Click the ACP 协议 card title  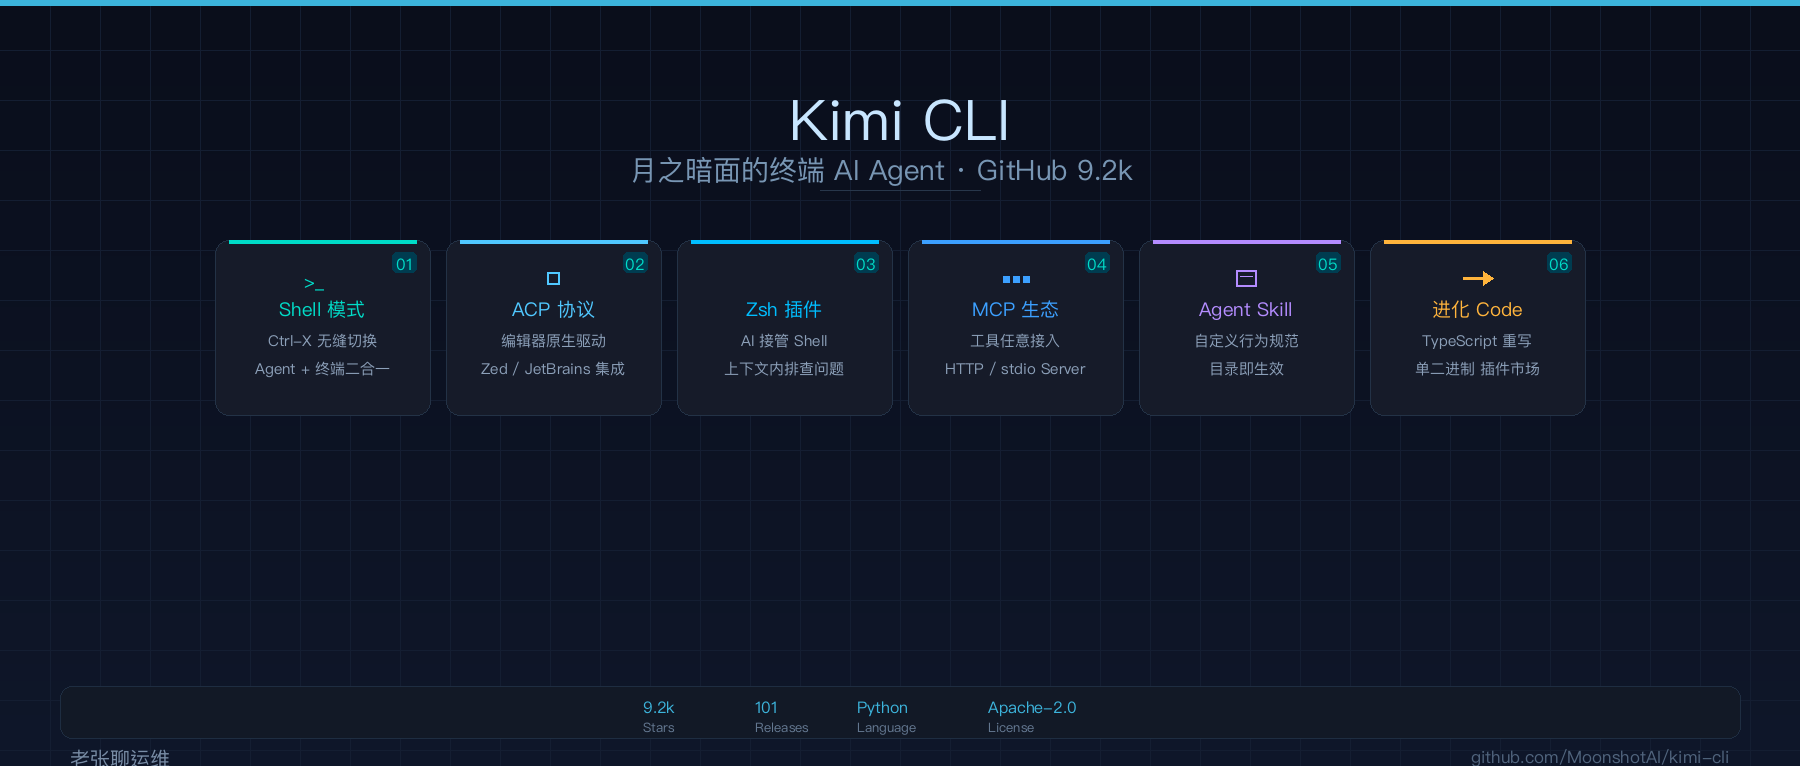(553, 310)
